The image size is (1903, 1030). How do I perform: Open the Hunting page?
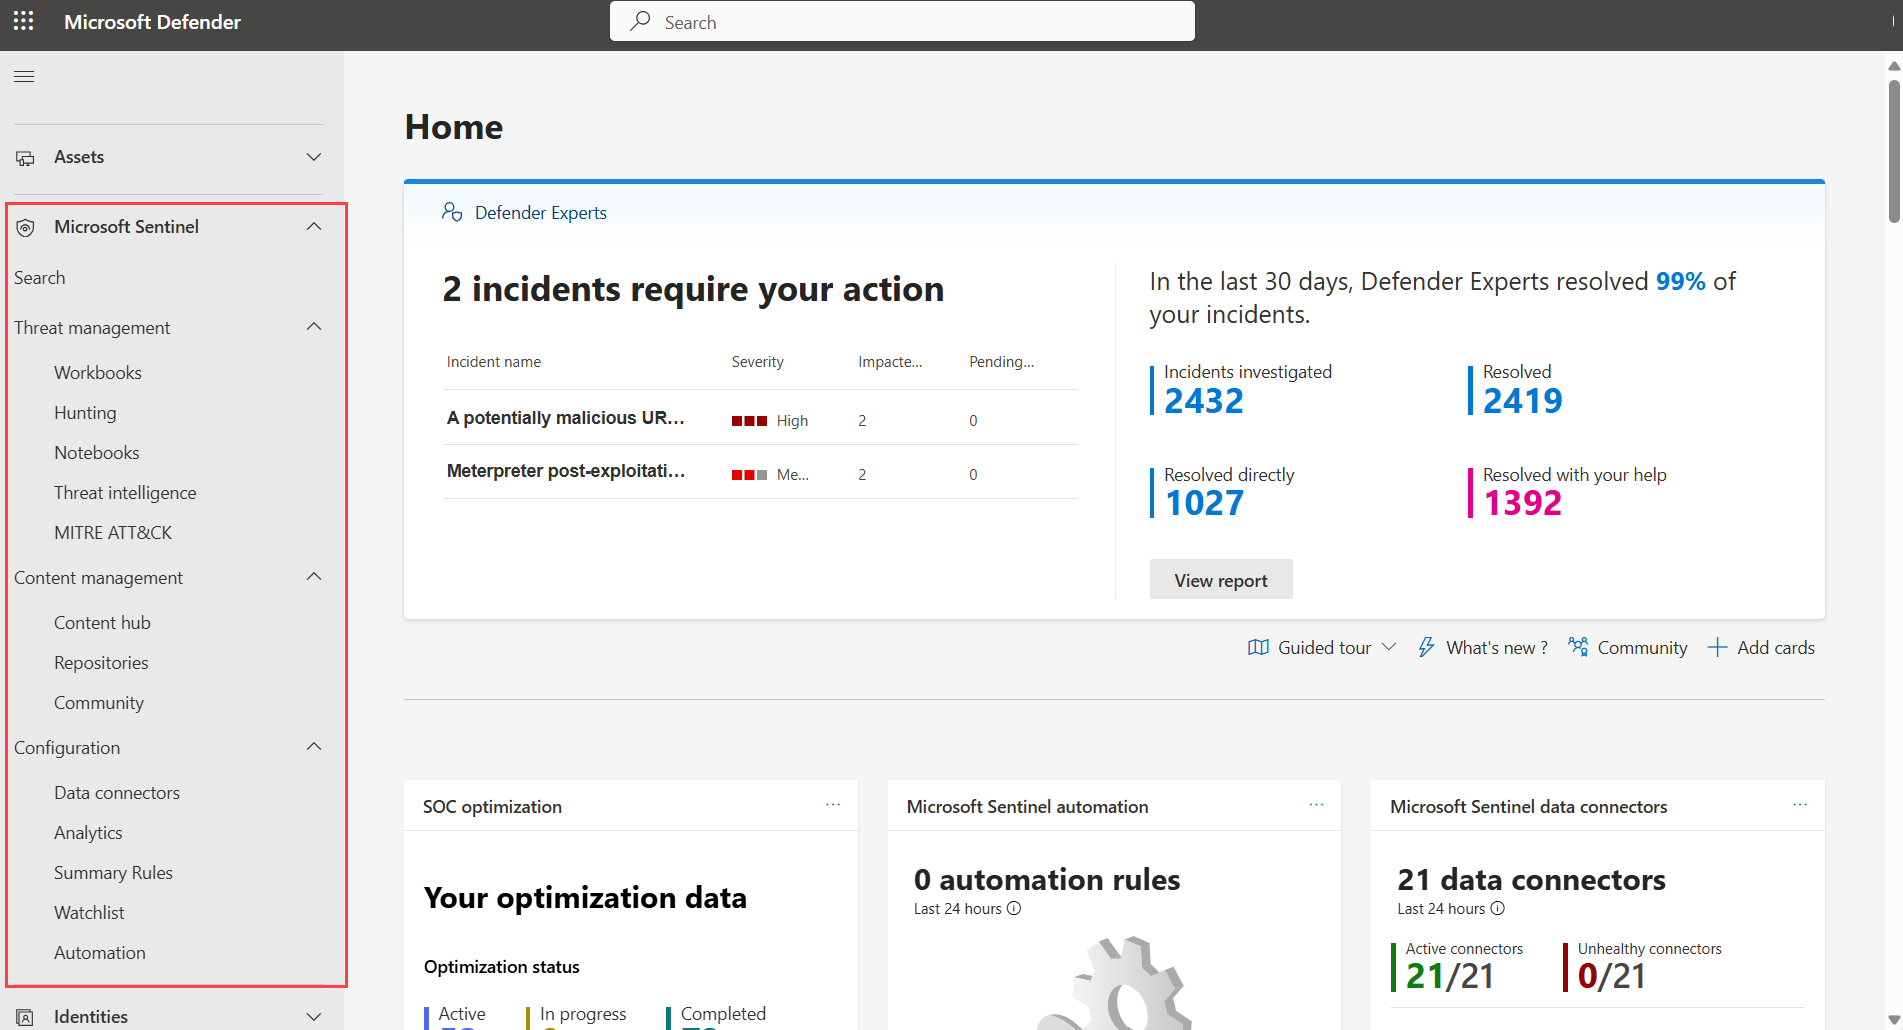85,412
